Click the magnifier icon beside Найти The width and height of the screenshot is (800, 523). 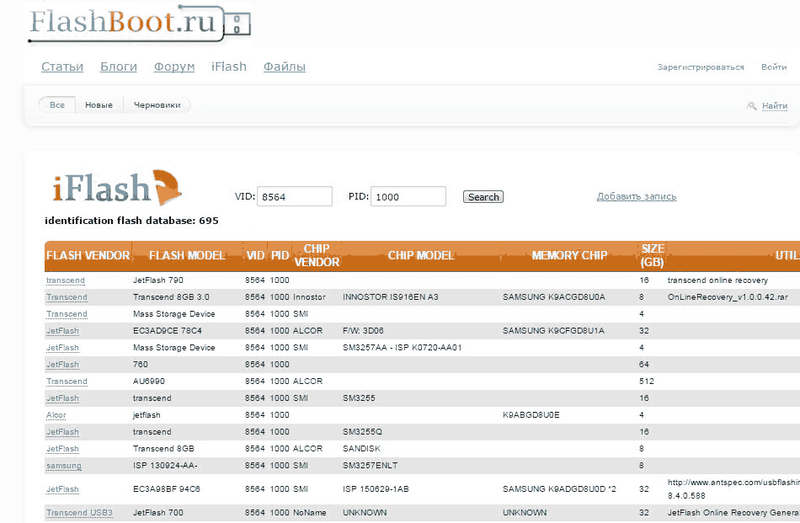click(752, 106)
